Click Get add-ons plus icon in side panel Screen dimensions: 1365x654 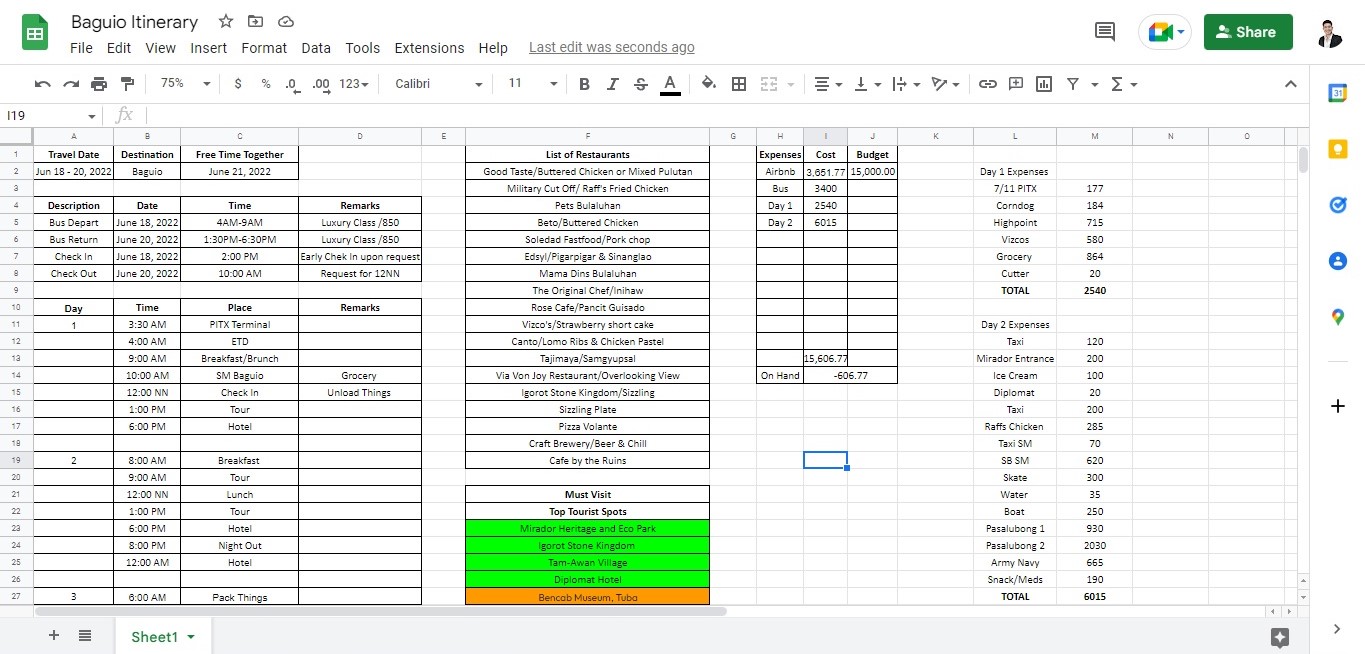(x=1338, y=406)
